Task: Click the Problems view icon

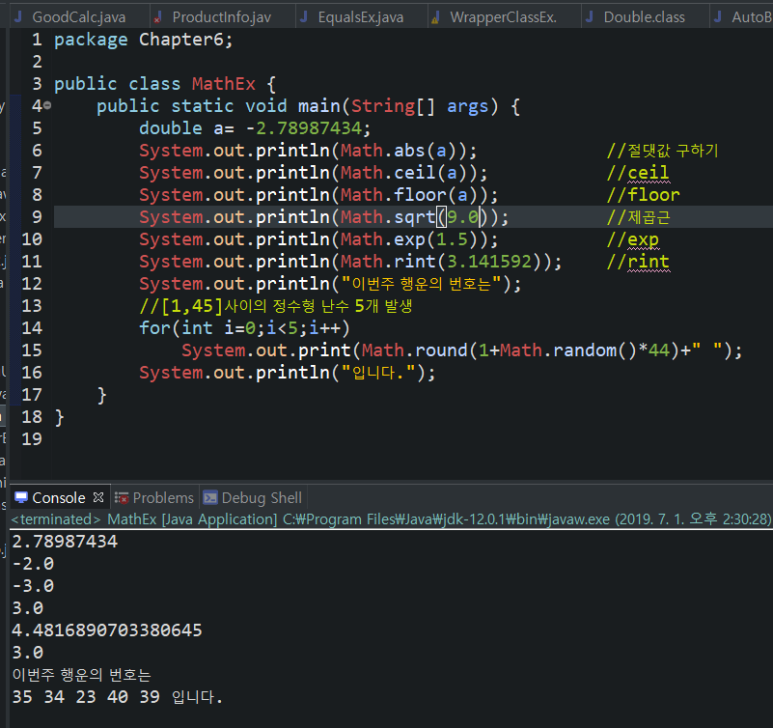Action: point(122,498)
